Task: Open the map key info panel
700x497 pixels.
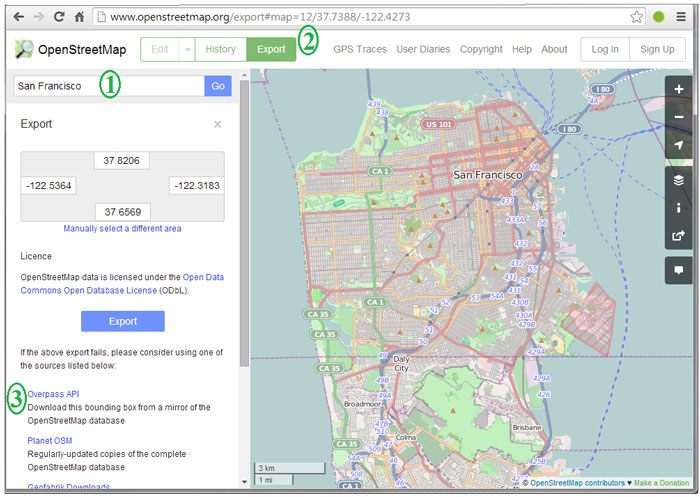Action: pyautogui.click(x=679, y=208)
